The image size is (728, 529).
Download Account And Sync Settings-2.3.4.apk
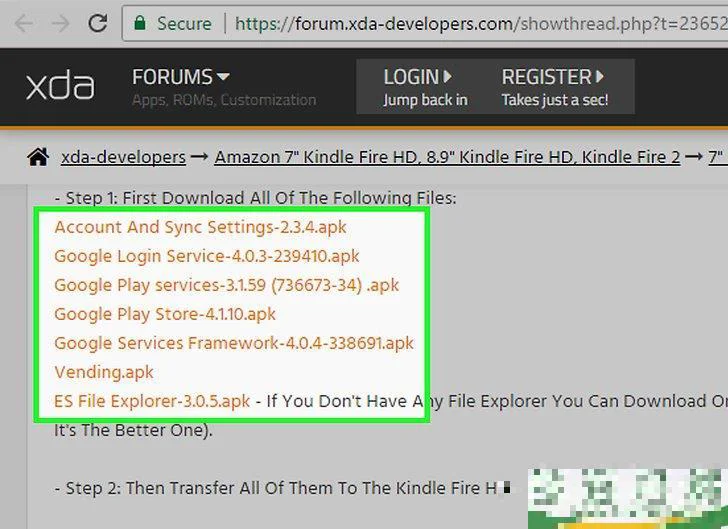[200, 227]
